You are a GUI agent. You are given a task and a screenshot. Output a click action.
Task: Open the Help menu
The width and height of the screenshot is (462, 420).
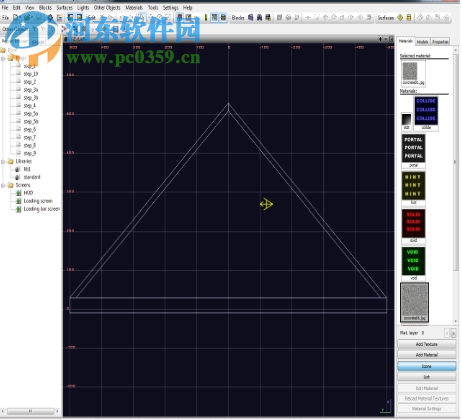(x=188, y=7)
